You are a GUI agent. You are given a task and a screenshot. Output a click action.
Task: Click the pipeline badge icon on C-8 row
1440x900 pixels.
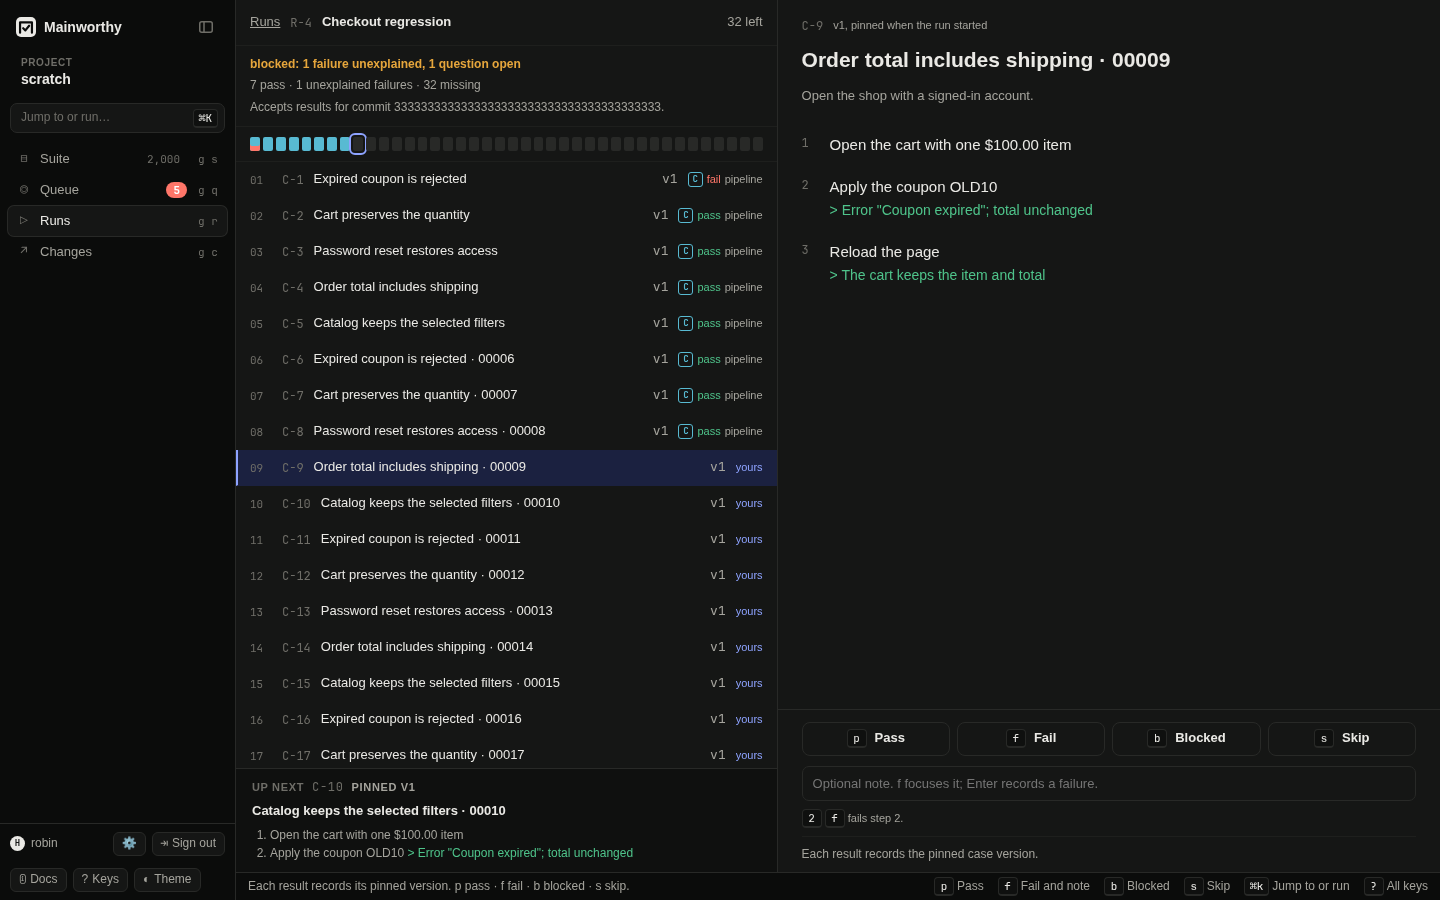click(685, 432)
